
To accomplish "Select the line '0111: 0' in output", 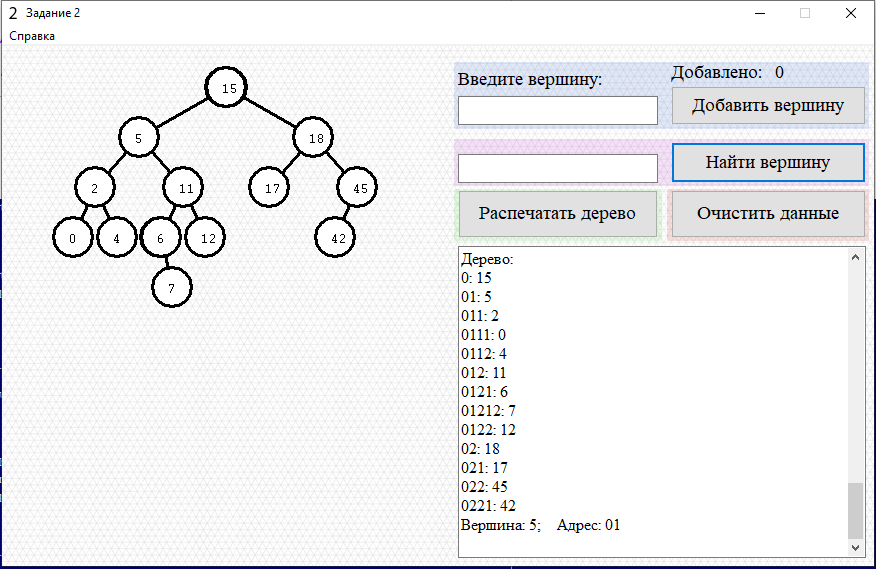I will [x=484, y=335].
